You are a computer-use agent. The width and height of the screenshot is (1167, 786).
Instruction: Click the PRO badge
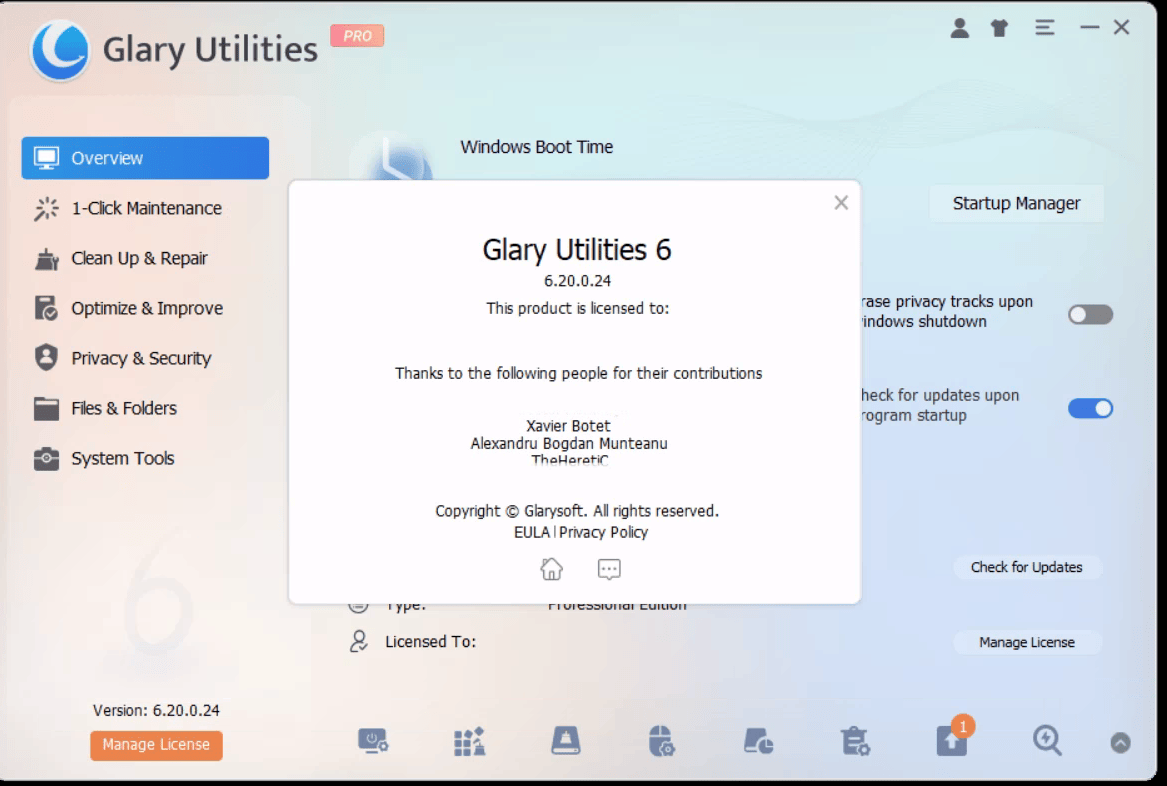coord(357,36)
